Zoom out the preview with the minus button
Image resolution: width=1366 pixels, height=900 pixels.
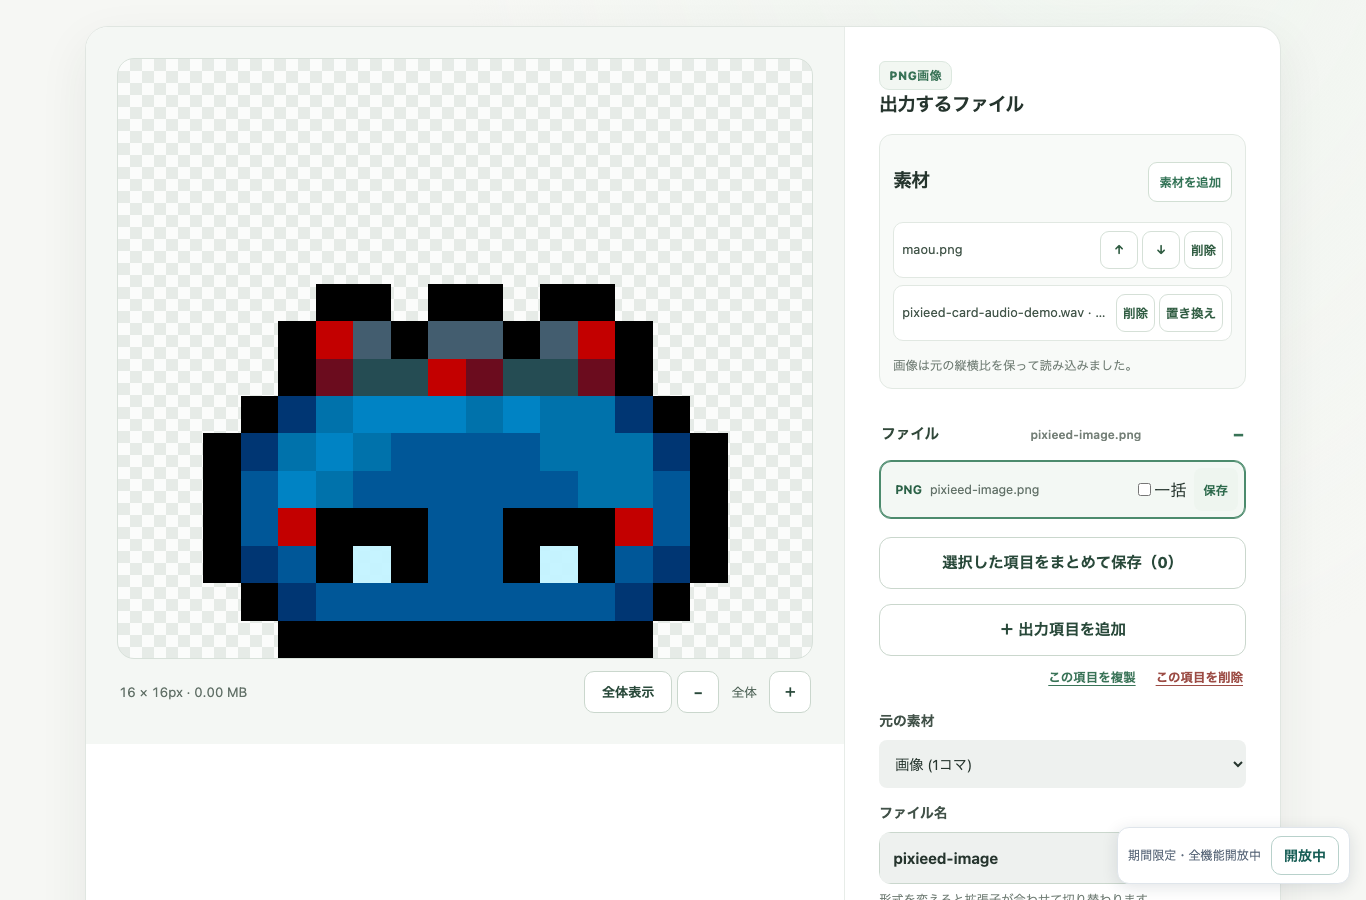point(698,692)
